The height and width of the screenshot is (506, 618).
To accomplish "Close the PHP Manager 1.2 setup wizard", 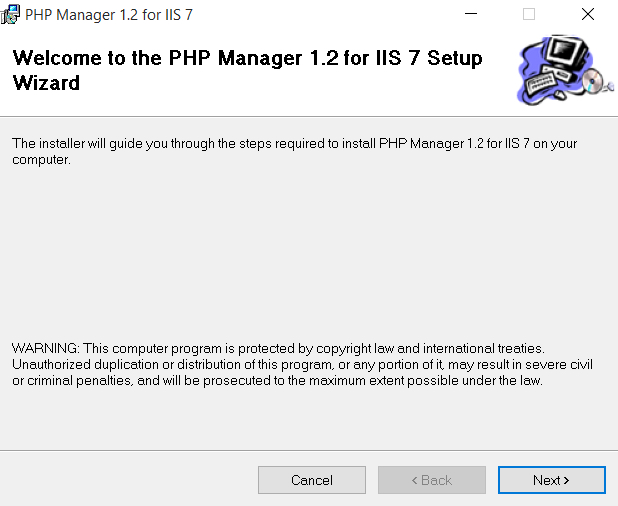I will [x=588, y=14].
